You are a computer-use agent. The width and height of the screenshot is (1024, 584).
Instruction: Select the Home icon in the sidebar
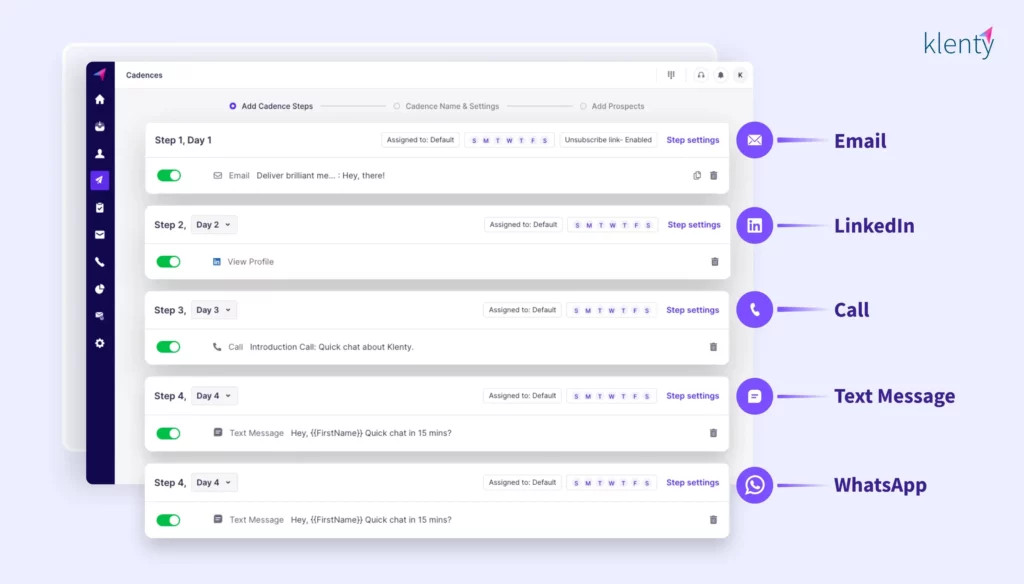[x=99, y=100]
